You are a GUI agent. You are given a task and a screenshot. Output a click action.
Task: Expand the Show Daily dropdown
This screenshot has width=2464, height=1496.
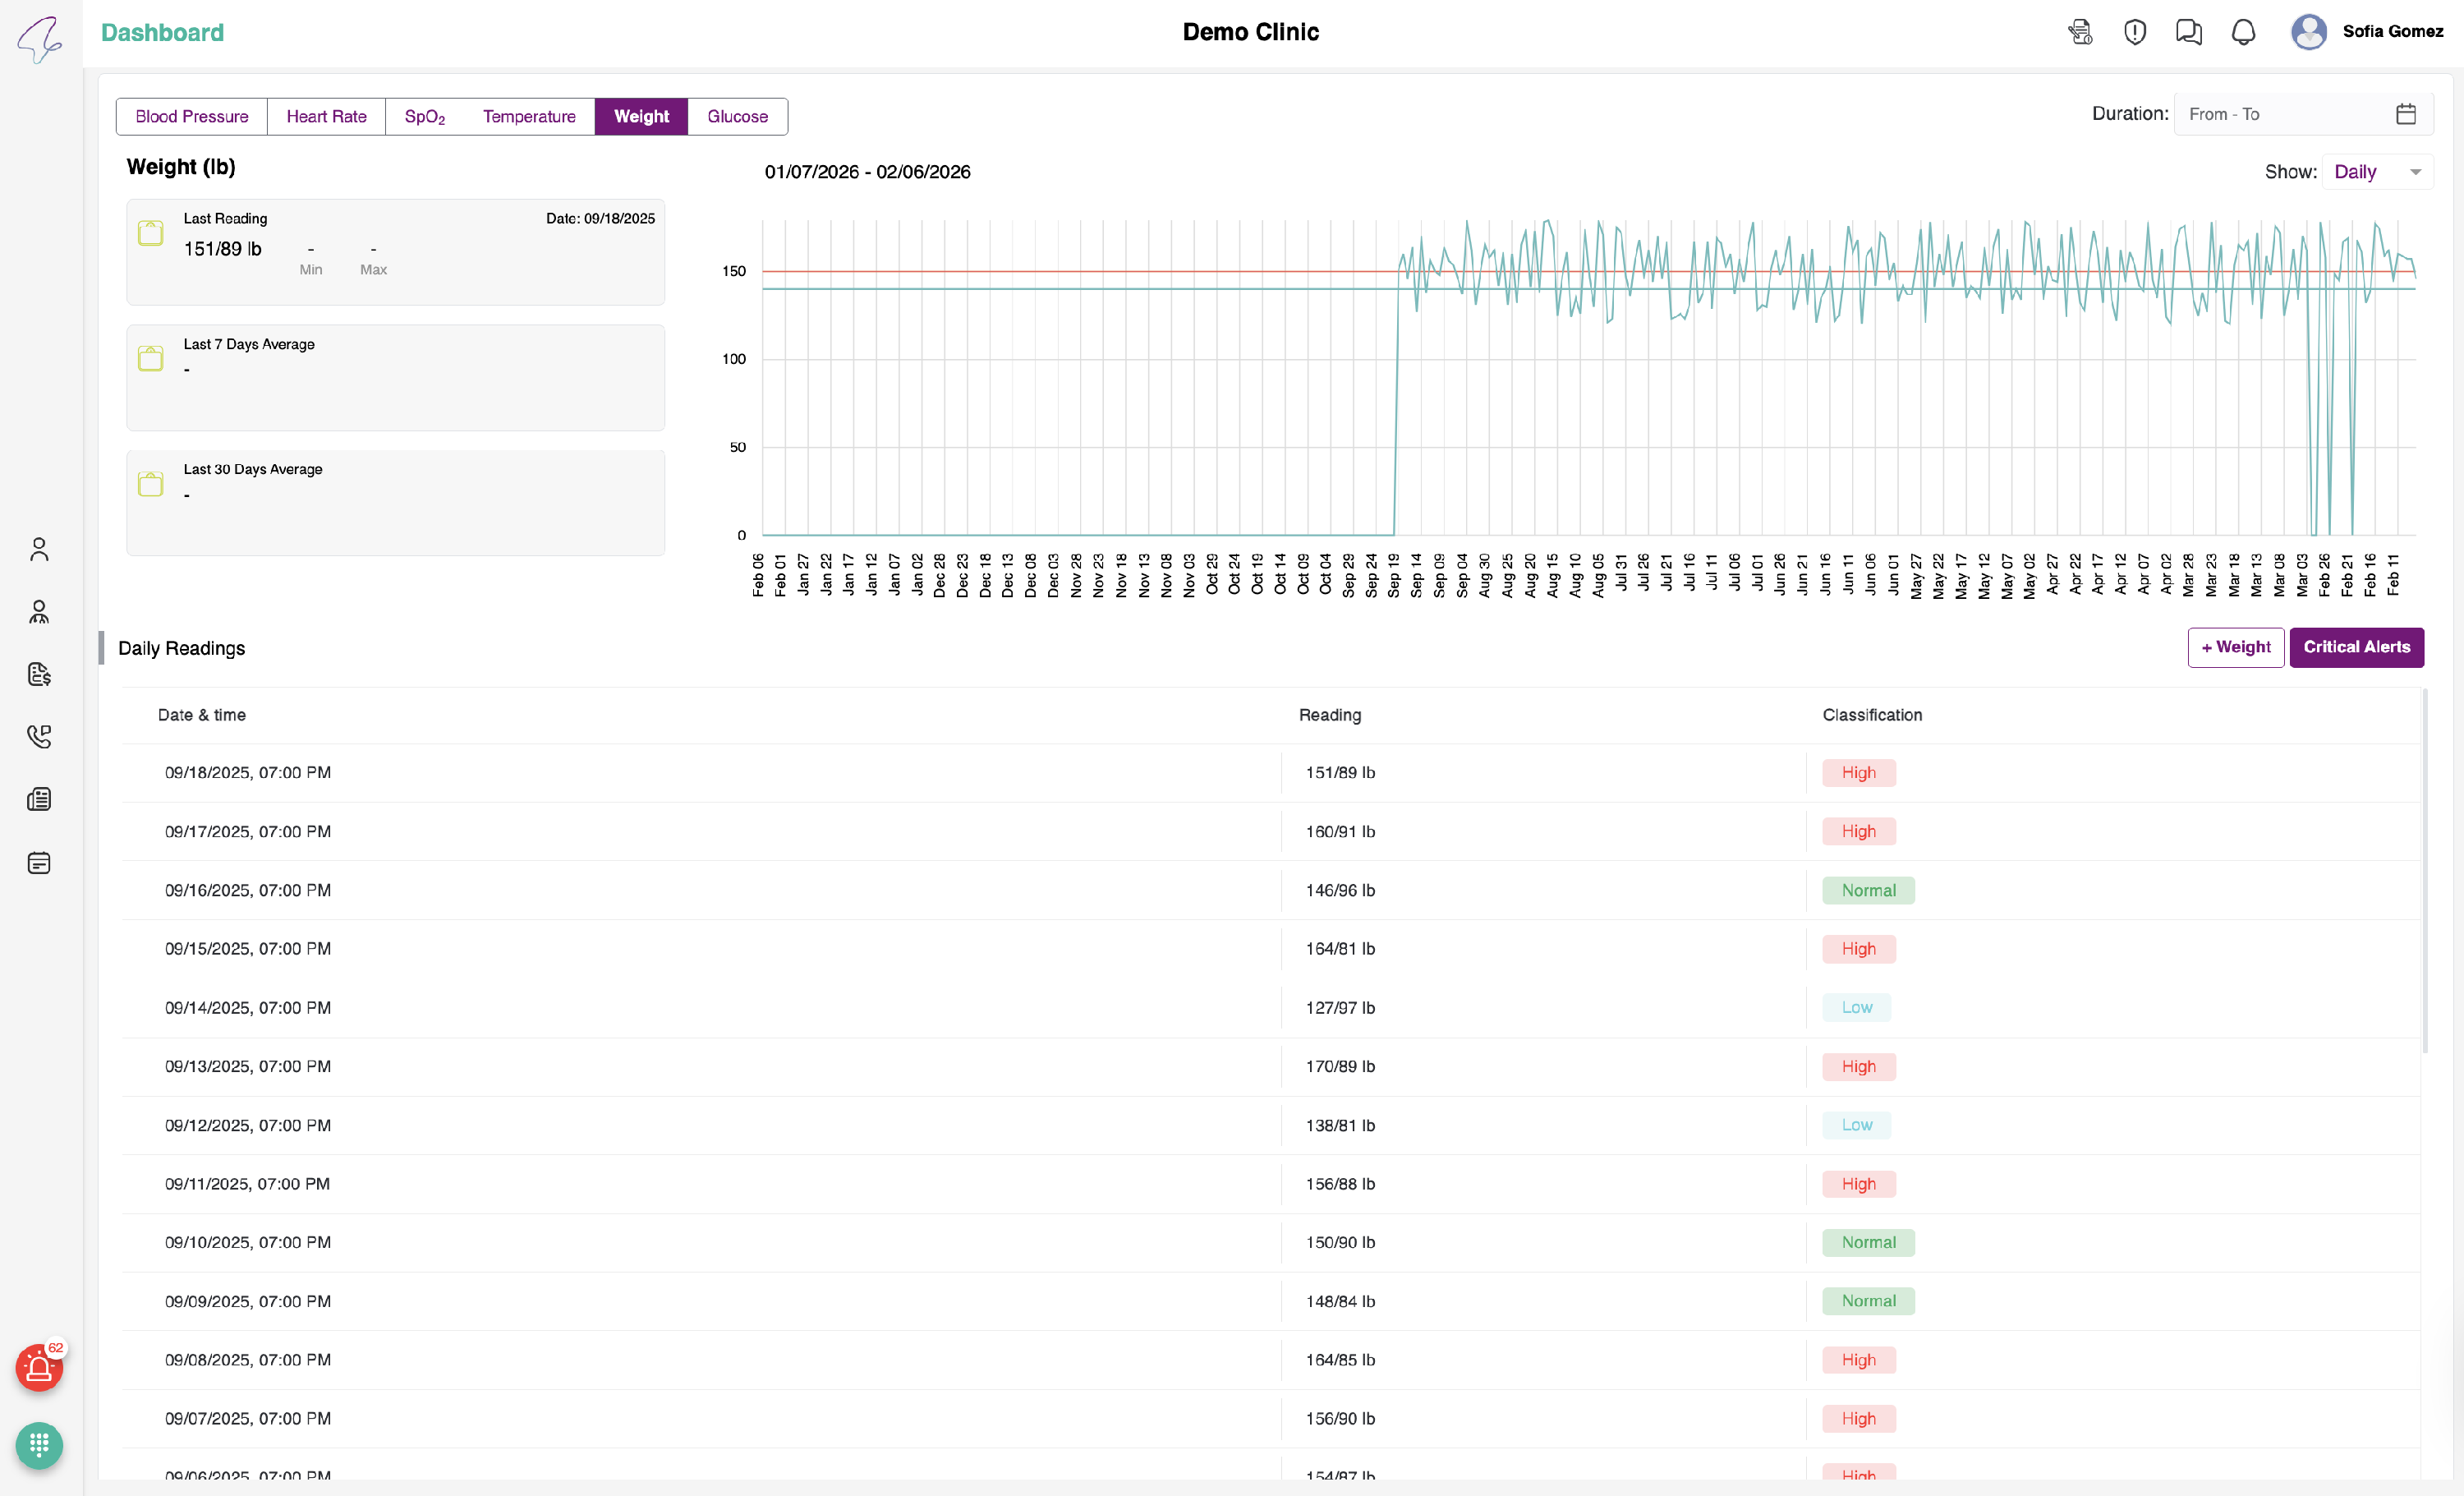click(x=2377, y=172)
